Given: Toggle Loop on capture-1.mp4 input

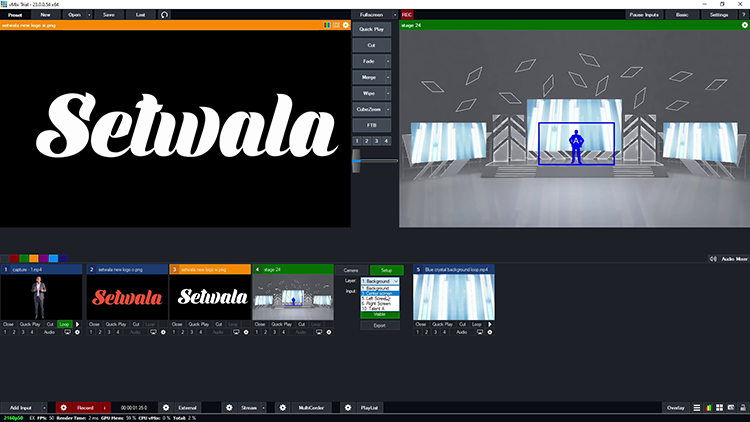Looking at the screenshot, I should (64, 325).
